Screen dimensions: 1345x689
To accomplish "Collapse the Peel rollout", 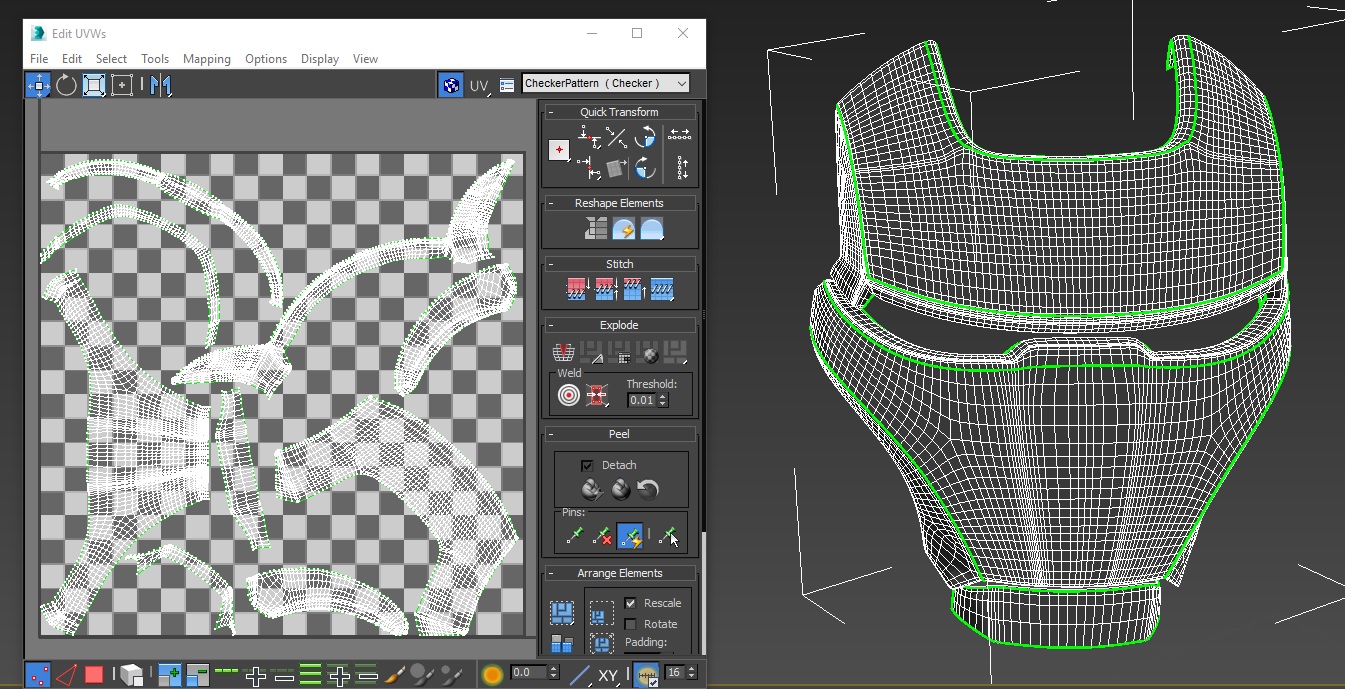I will pos(550,434).
